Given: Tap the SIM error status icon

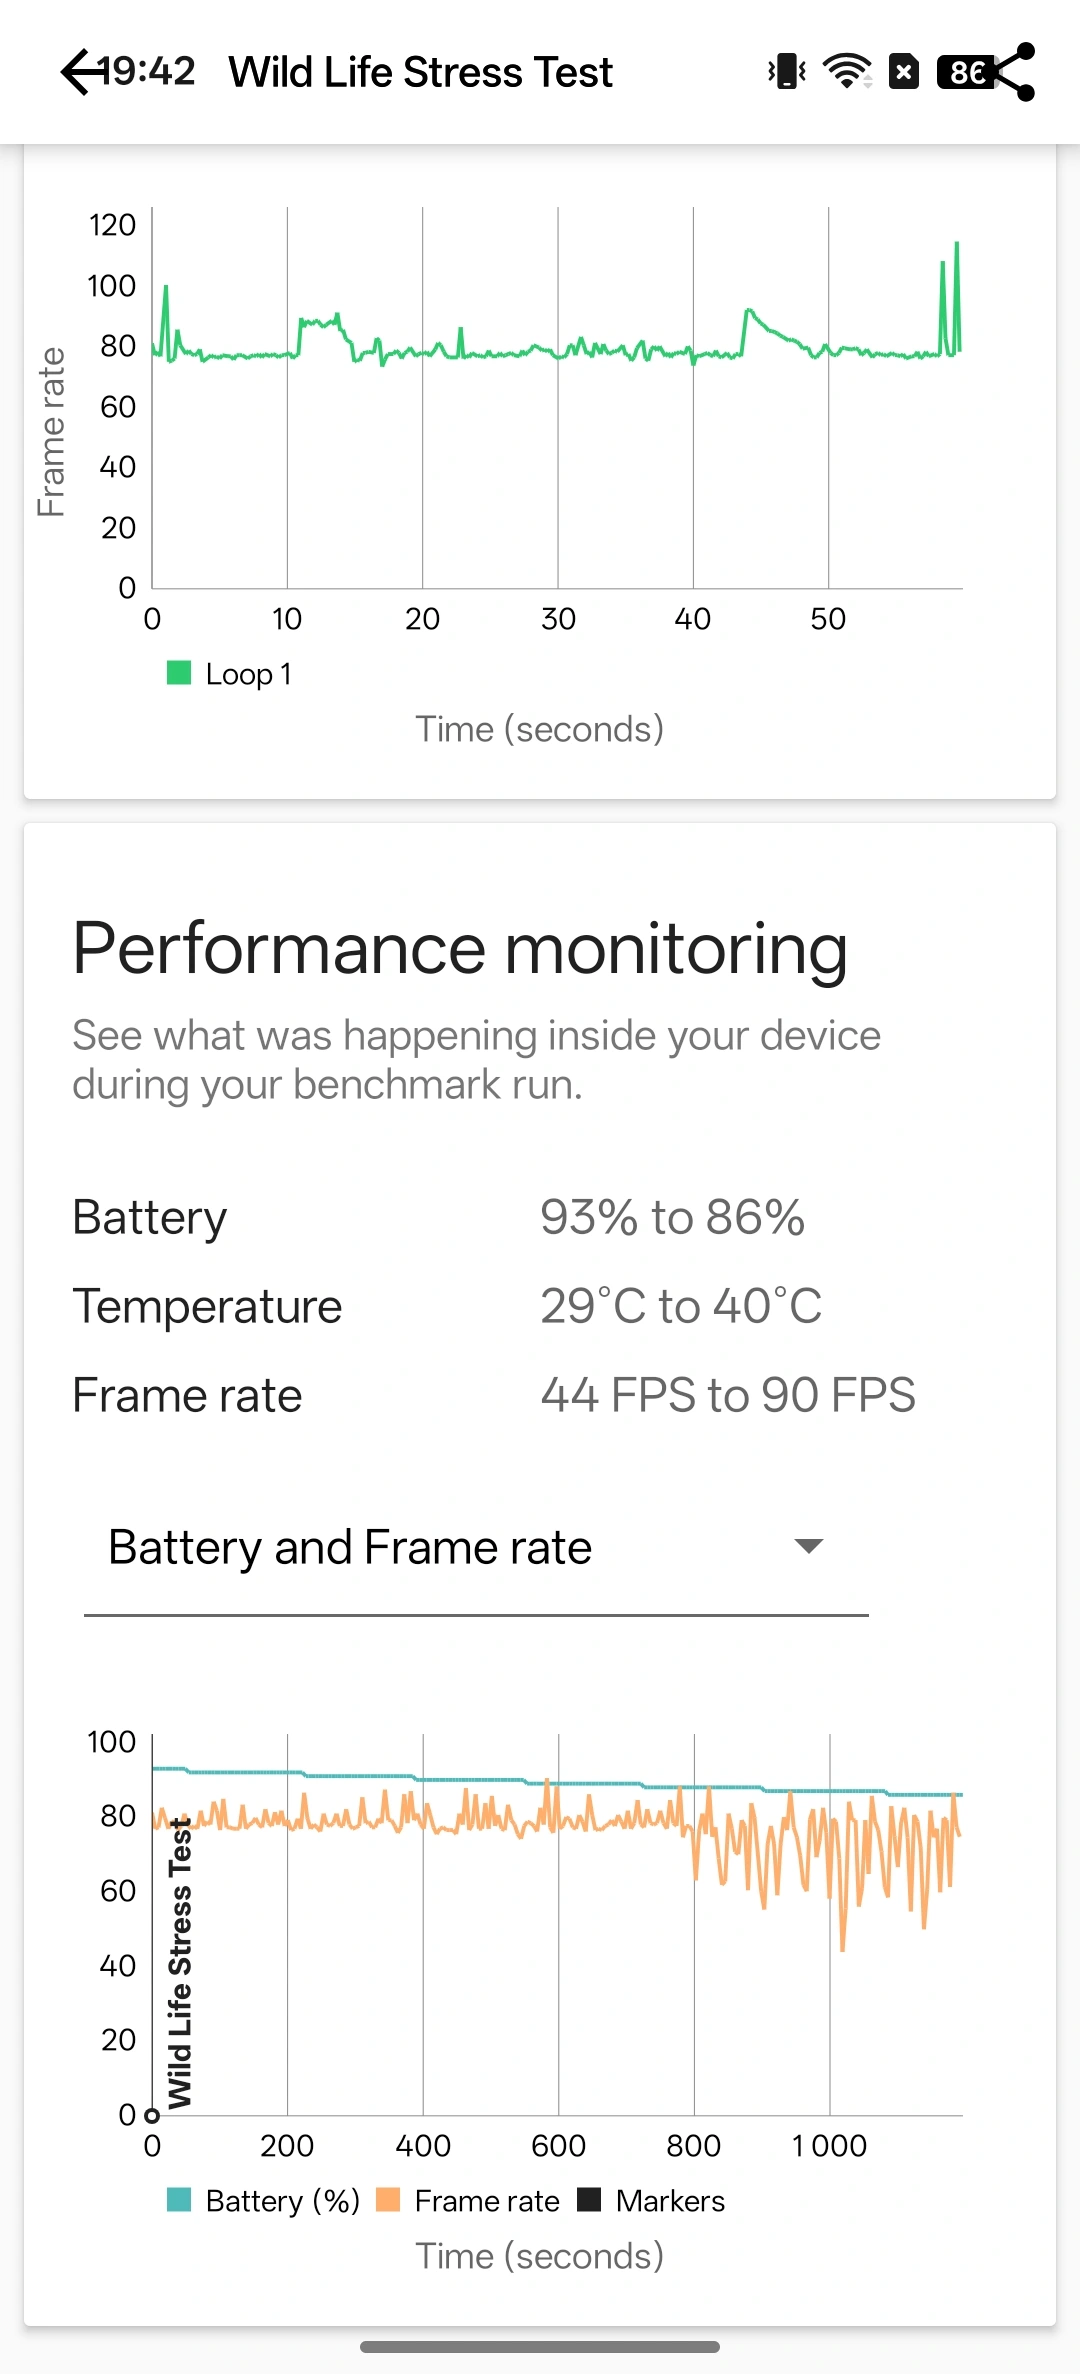Looking at the screenshot, I should click(x=904, y=72).
